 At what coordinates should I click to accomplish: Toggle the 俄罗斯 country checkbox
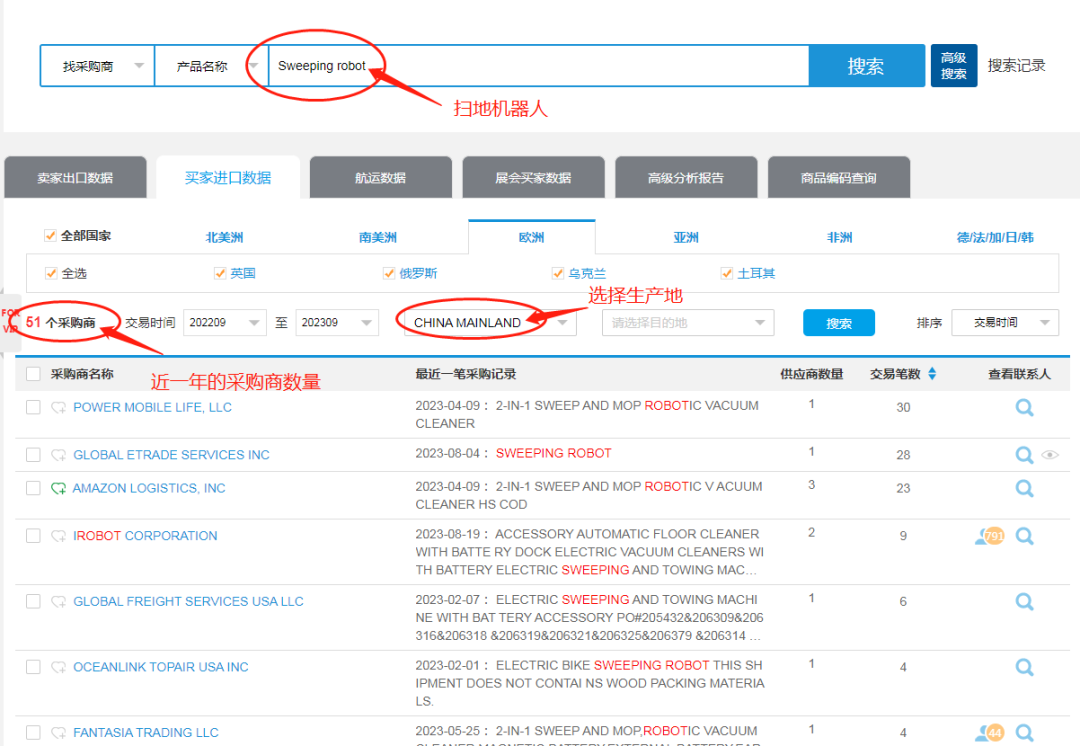tap(389, 273)
